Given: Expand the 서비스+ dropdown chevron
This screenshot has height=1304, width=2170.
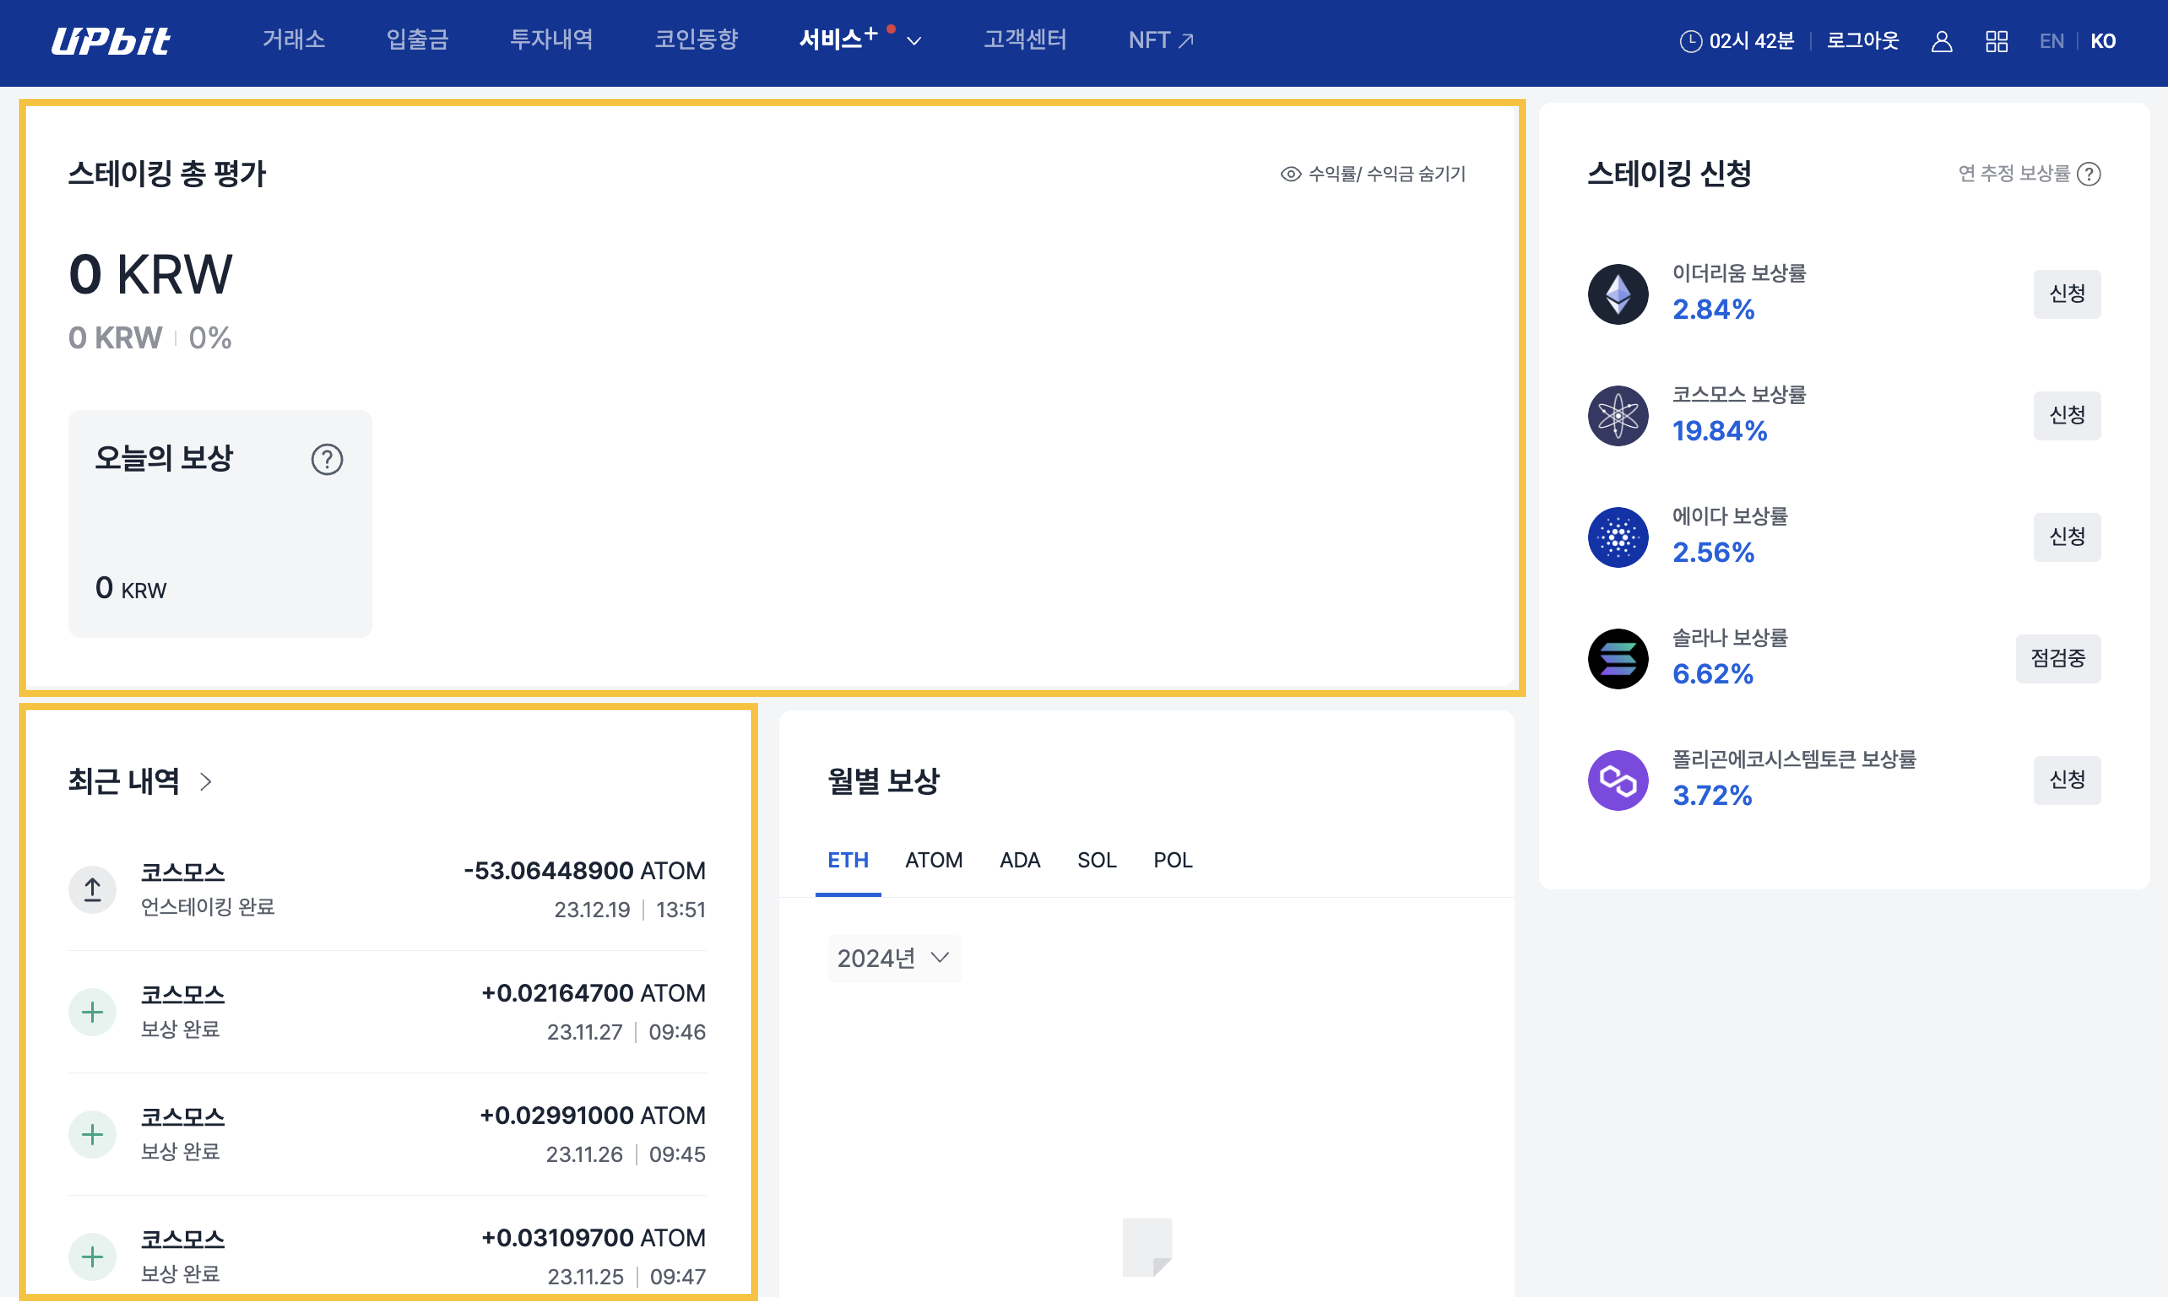Looking at the screenshot, I should [x=913, y=42].
